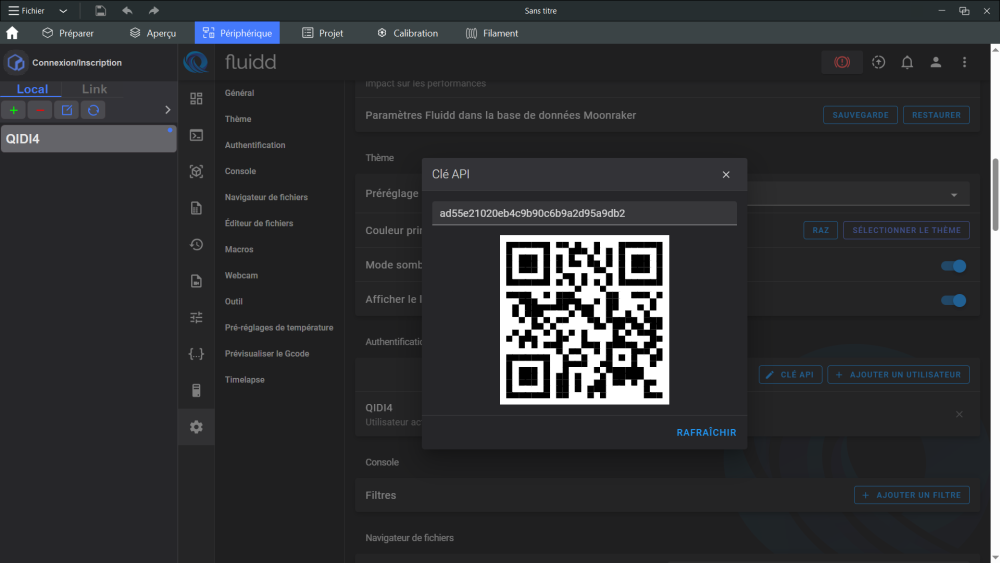The width and height of the screenshot is (1000, 563).
Task: Click the RAFRAÎCHIR button
Action: point(706,433)
